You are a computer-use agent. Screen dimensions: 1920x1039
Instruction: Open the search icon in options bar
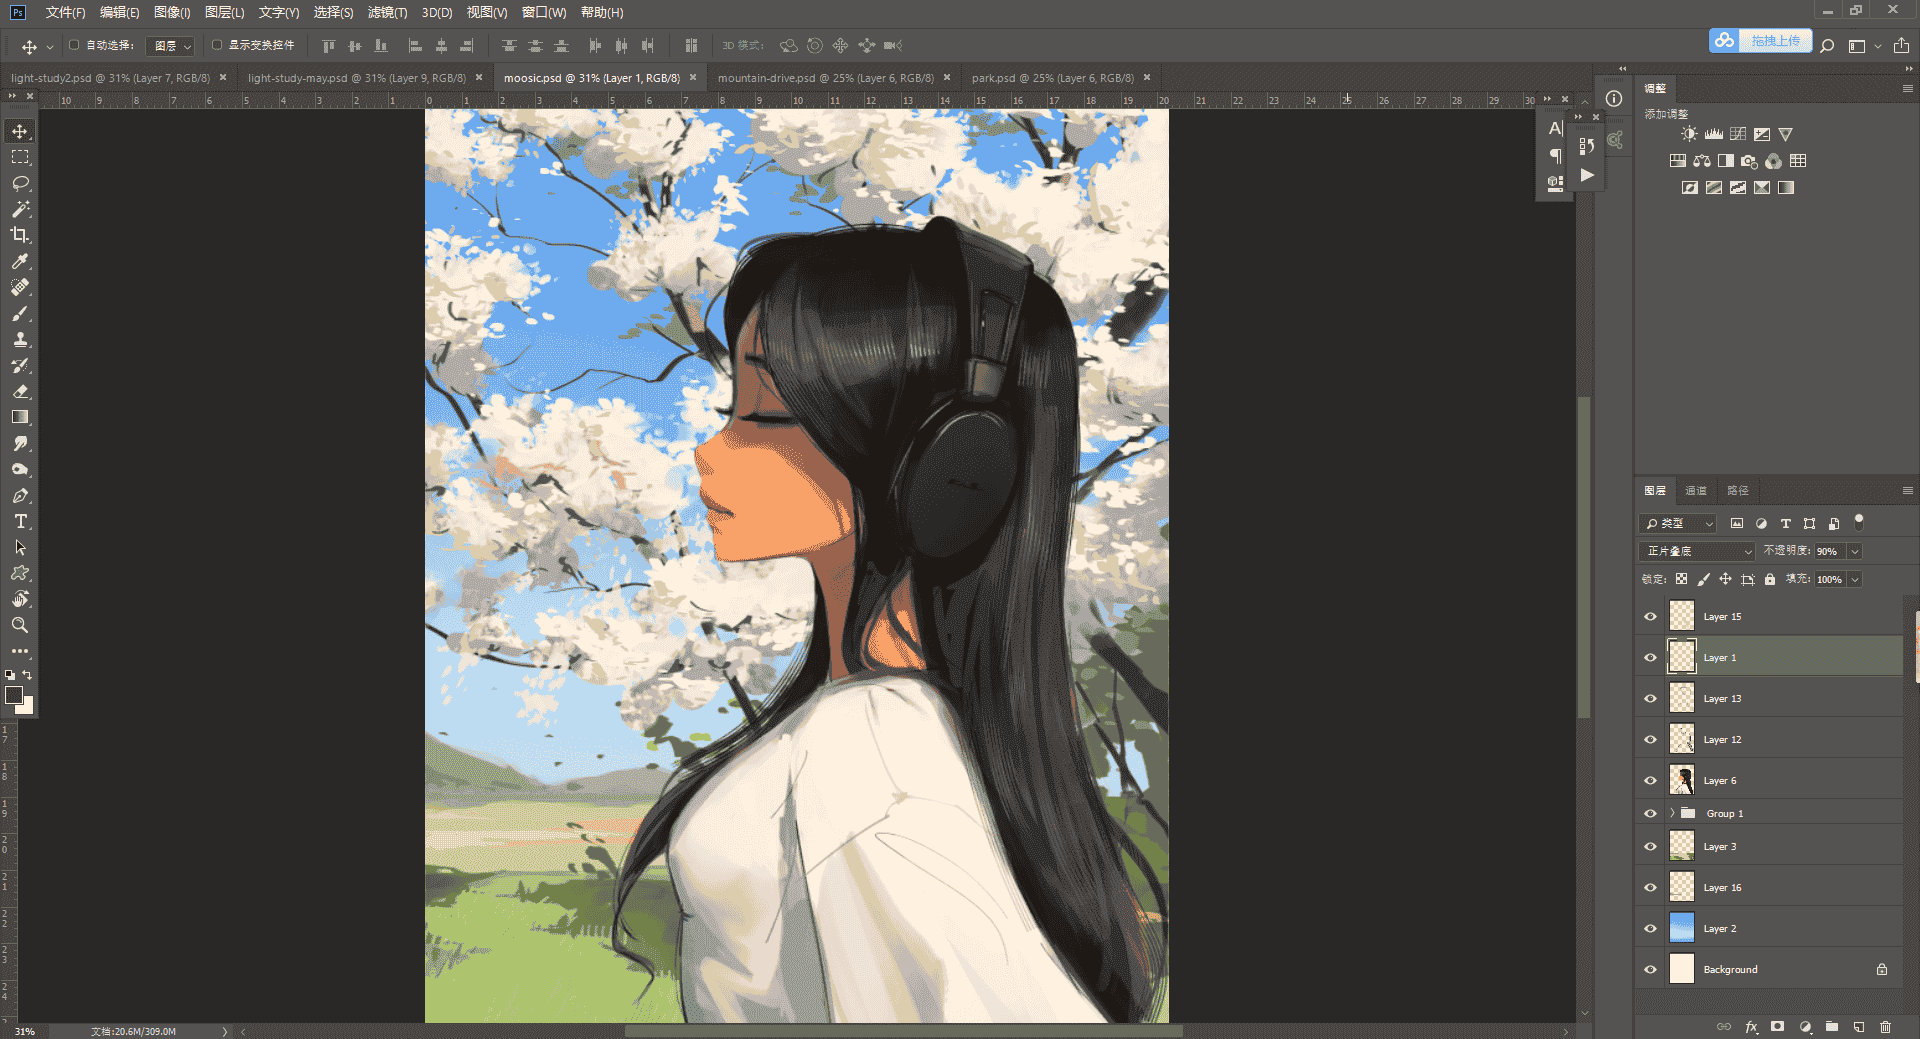(x=1827, y=46)
